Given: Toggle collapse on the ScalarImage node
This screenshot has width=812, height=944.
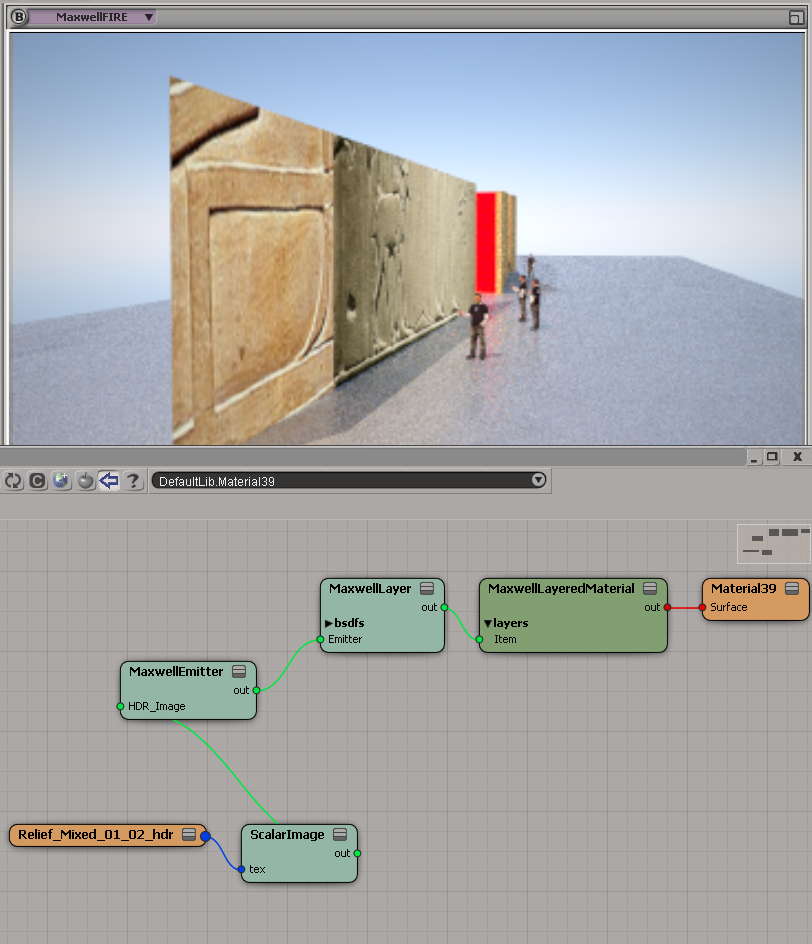Looking at the screenshot, I should (340, 835).
